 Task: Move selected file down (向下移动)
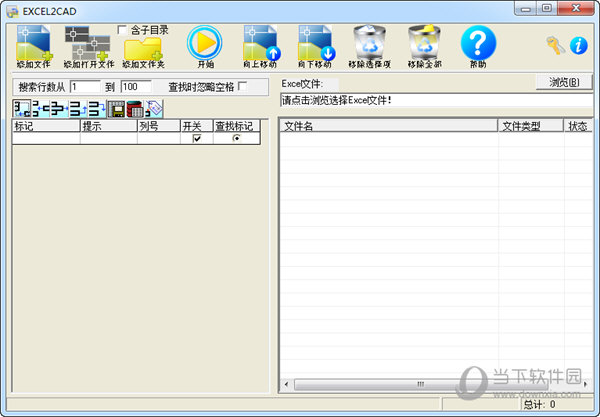coord(315,46)
